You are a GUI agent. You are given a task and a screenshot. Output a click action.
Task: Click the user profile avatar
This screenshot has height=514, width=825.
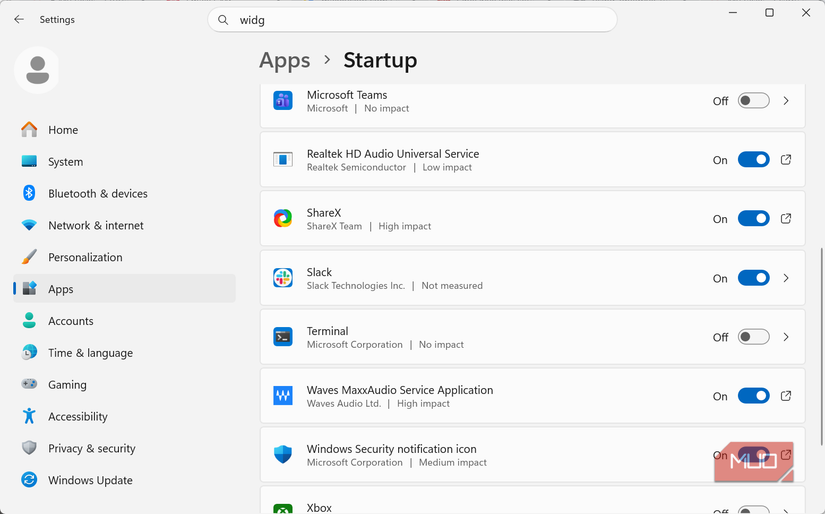coord(37,70)
